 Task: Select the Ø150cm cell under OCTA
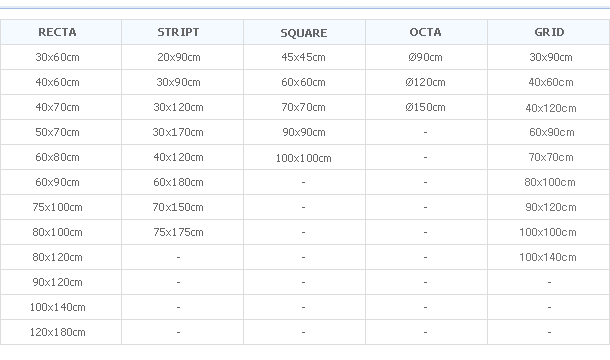pos(426,107)
